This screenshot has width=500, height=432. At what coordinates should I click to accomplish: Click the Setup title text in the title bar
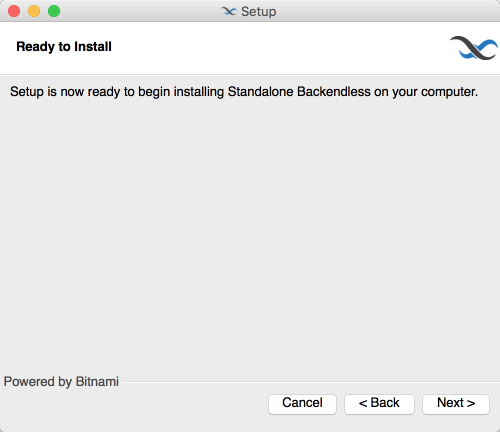tap(259, 12)
